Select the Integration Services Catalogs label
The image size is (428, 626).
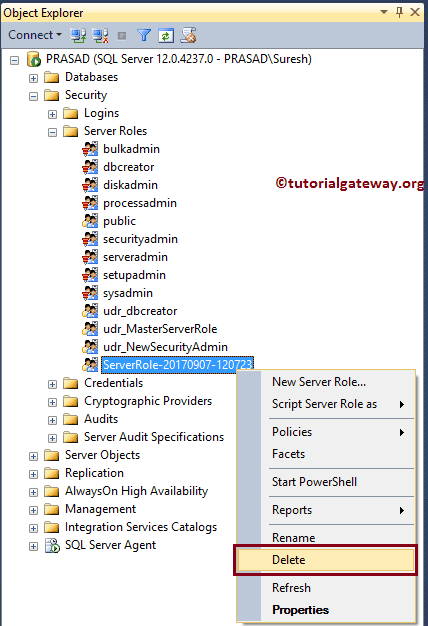(141, 527)
